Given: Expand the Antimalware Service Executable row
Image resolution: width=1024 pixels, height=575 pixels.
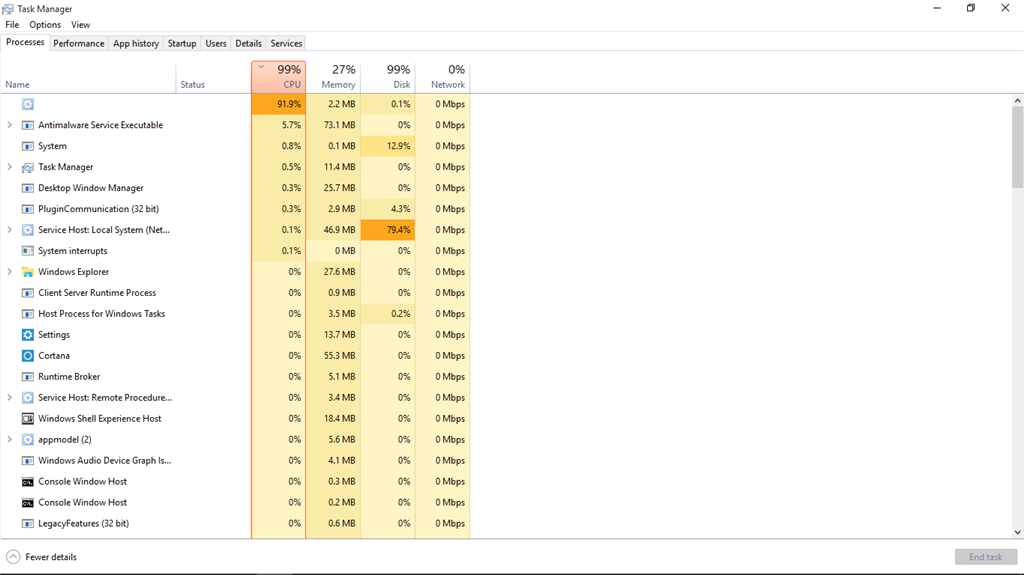Looking at the screenshot, I should coord(9,125).
